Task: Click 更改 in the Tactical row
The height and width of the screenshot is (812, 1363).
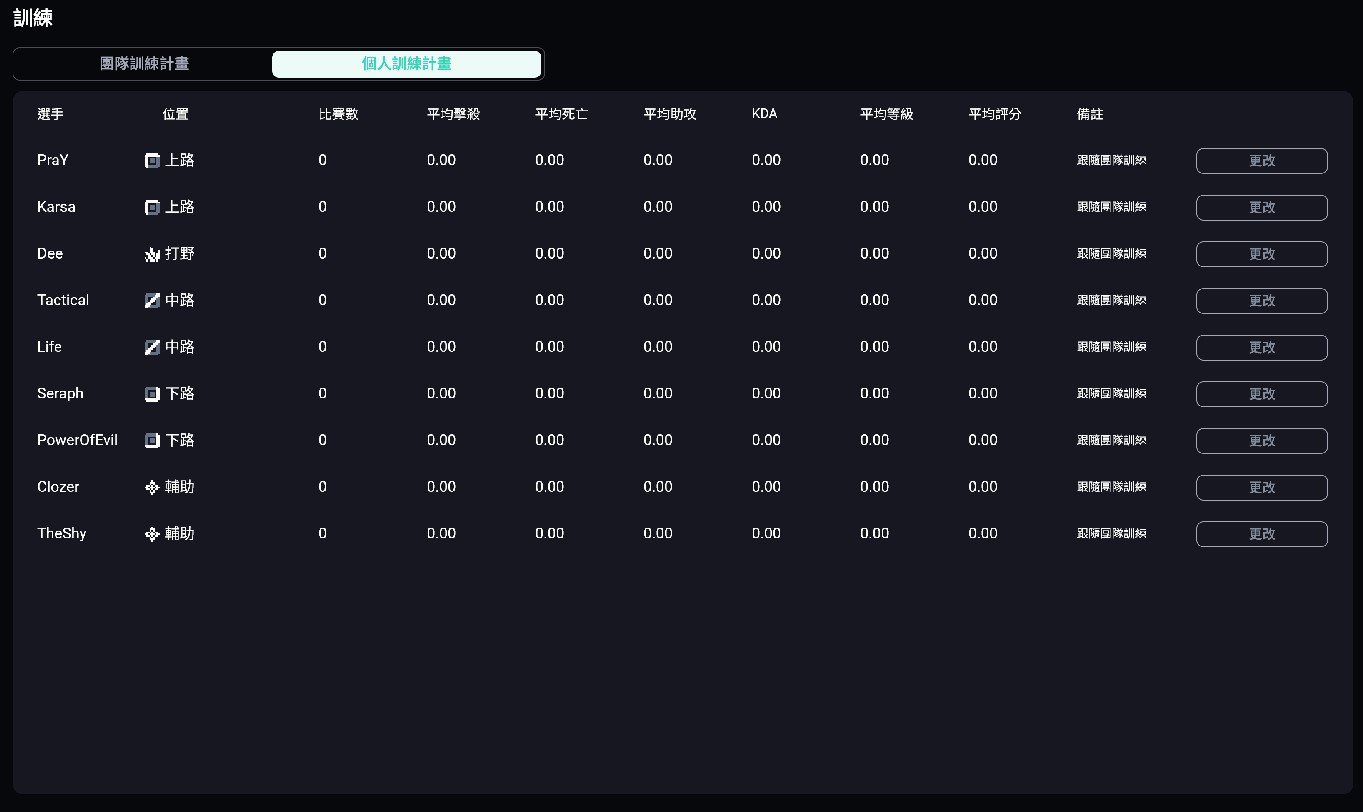Action: 1261,301
